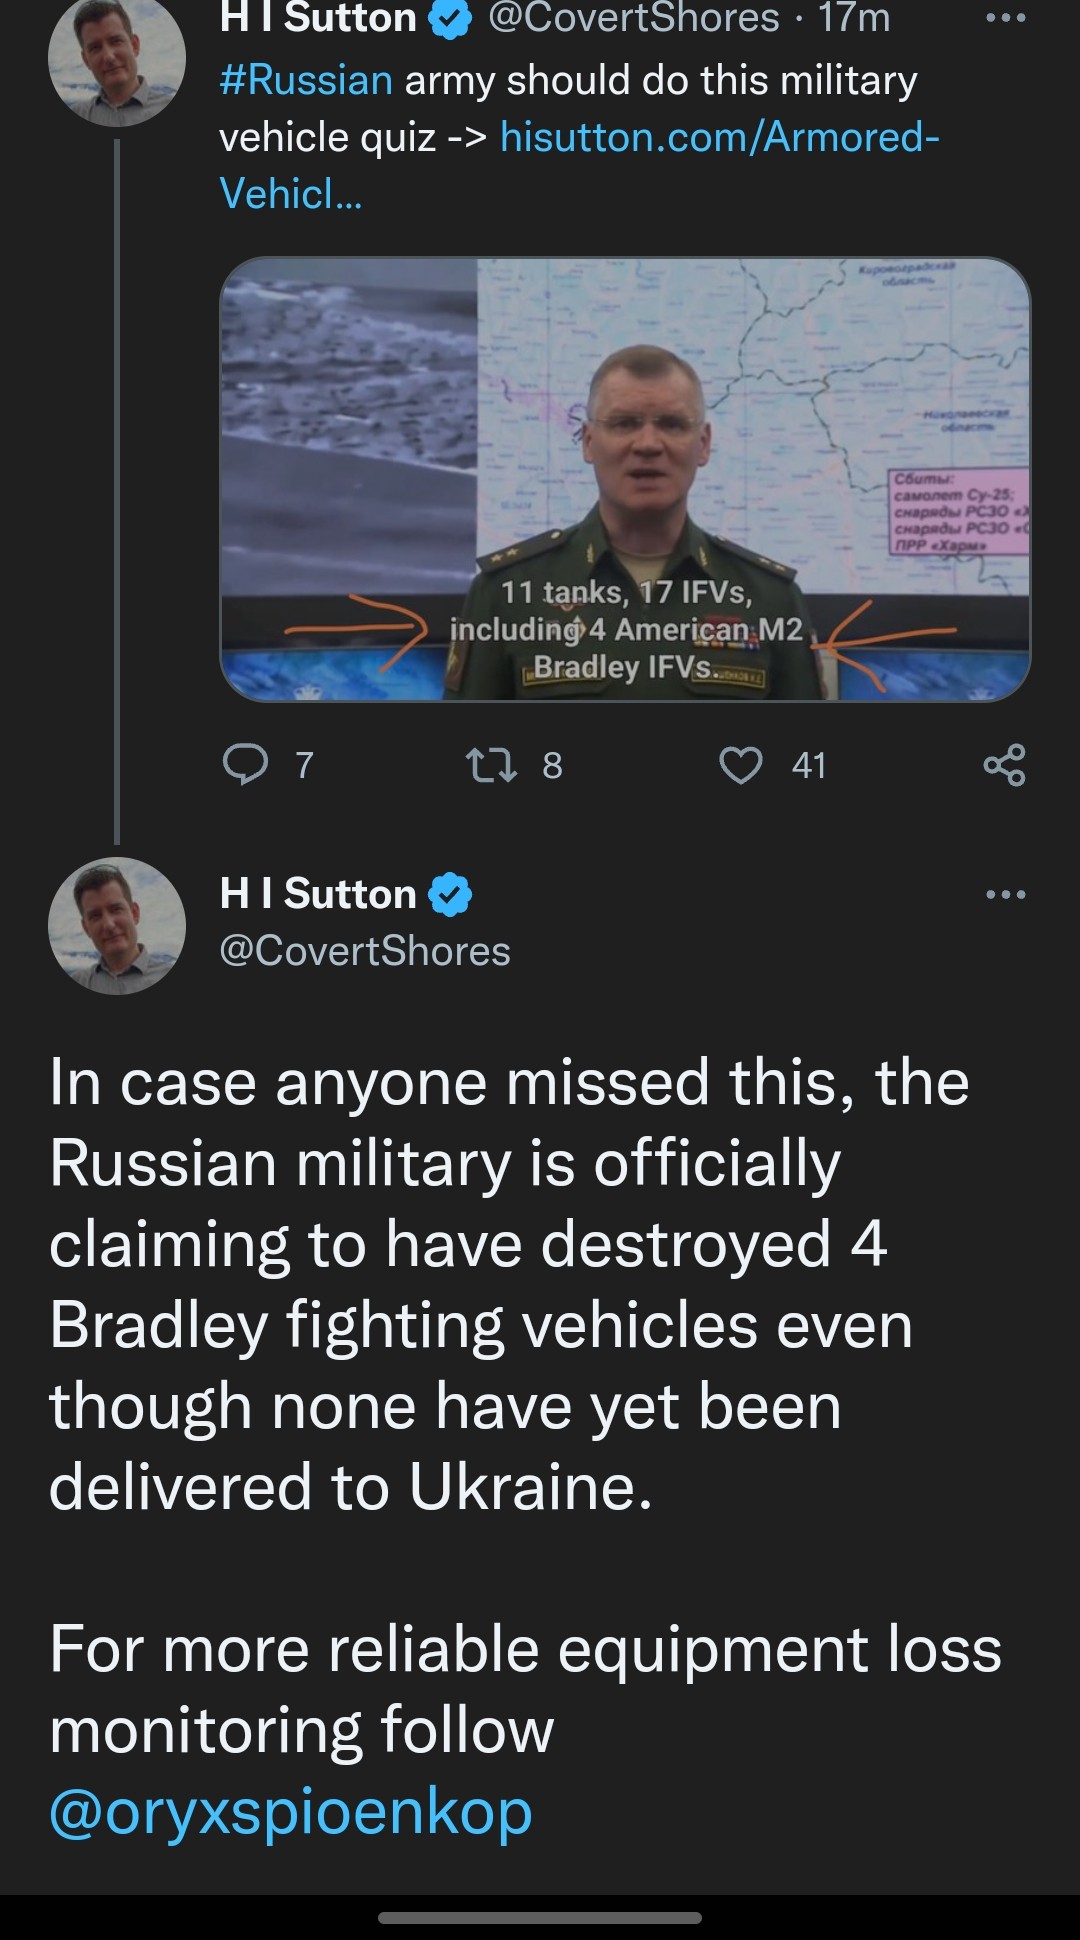Tap the top H I Sutton profile avatar

click(x=117, y=58)
